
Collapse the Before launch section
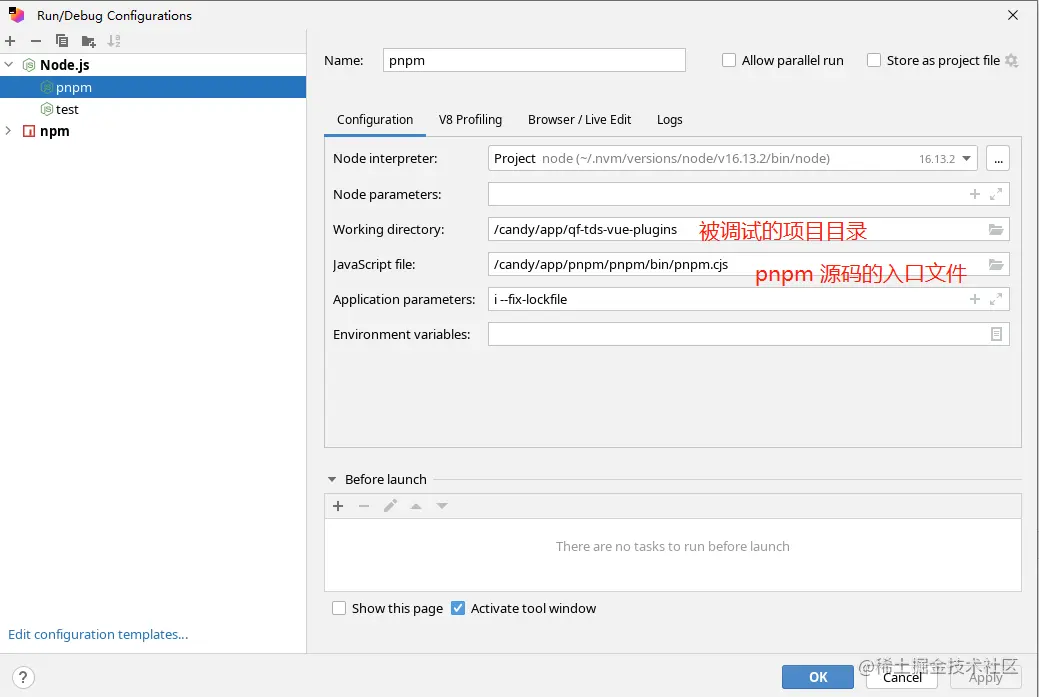pos(332,479)
